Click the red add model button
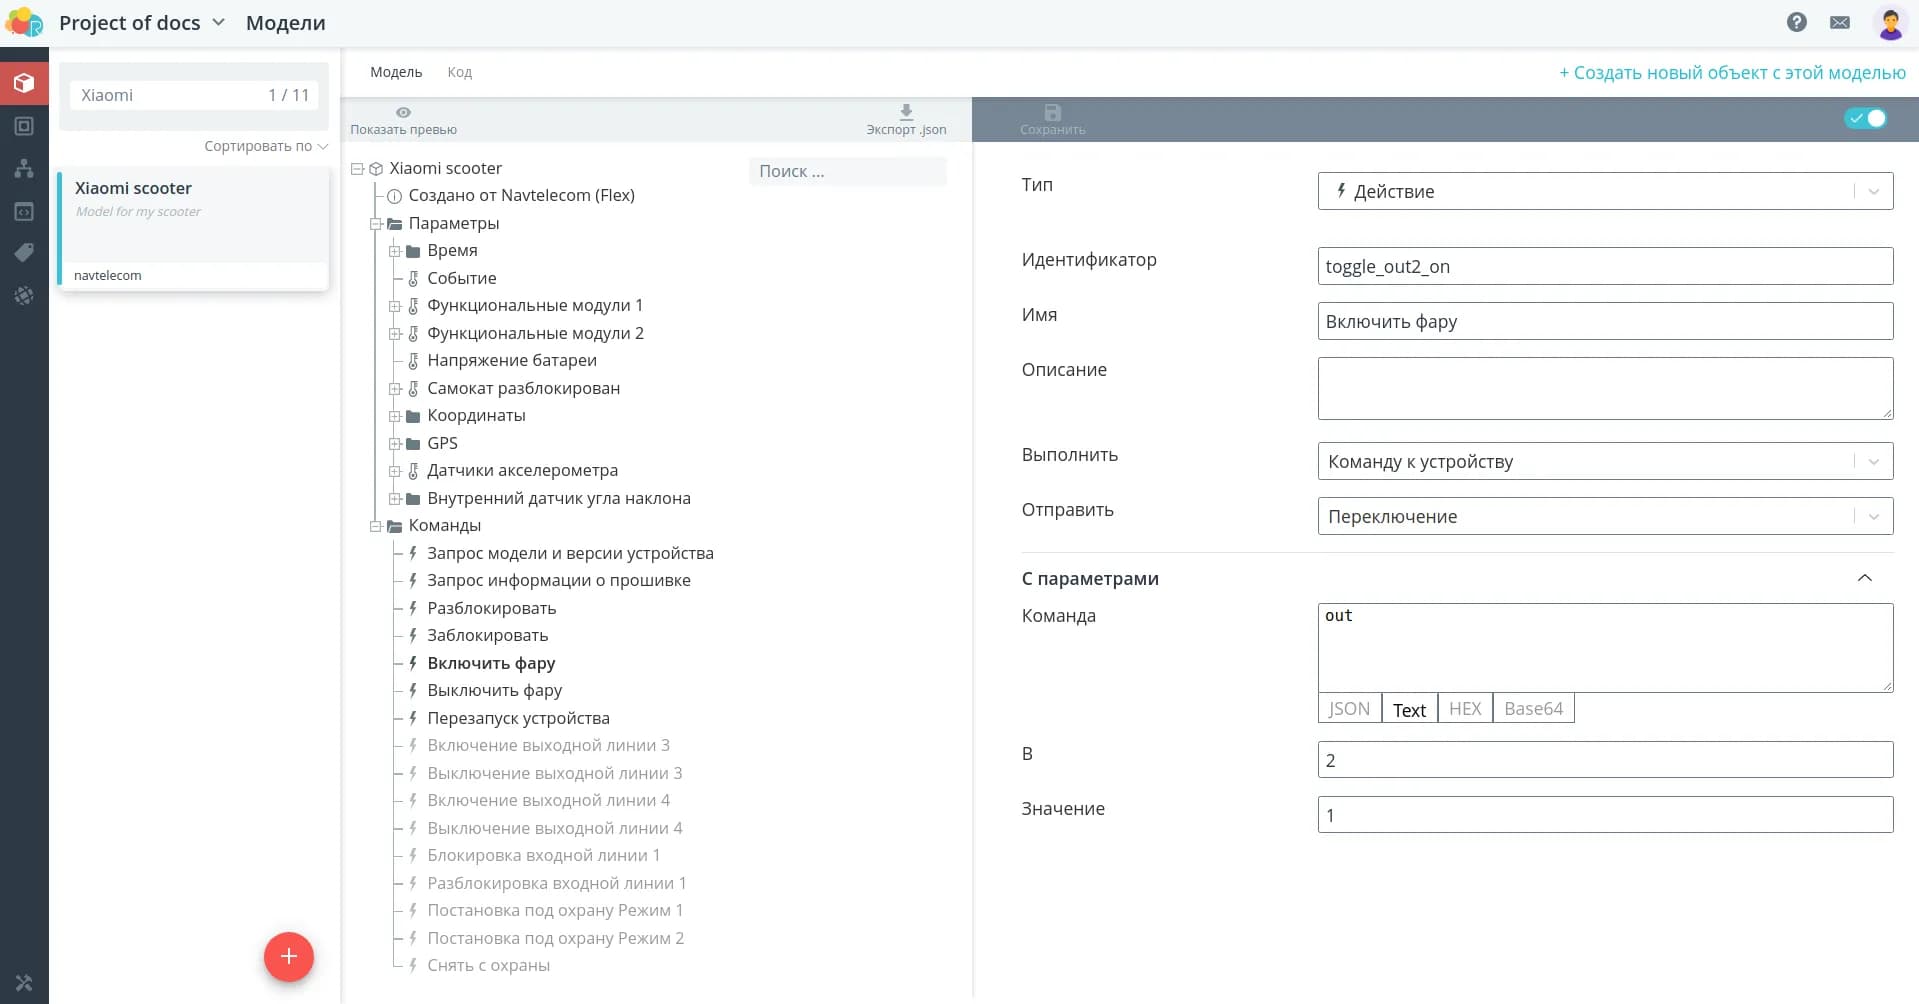1919x1004 pixels. (x=288, y=957)
